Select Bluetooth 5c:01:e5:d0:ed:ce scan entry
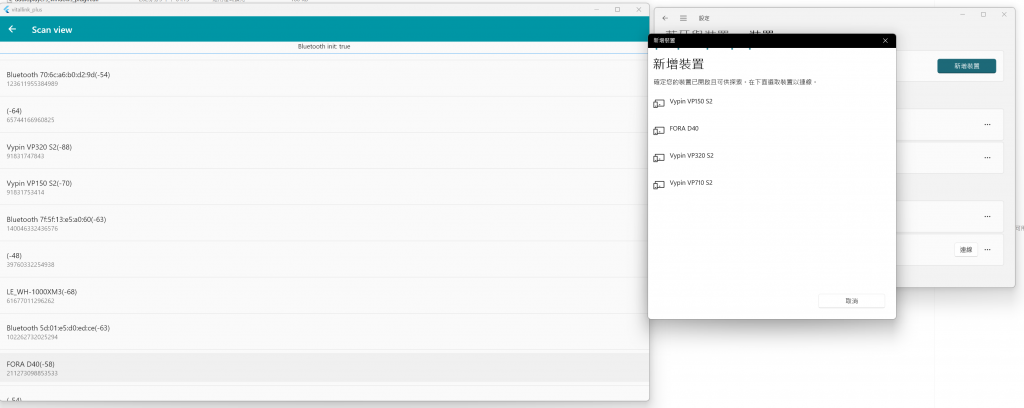The image size is (1024, 408). tap(325, 332)
